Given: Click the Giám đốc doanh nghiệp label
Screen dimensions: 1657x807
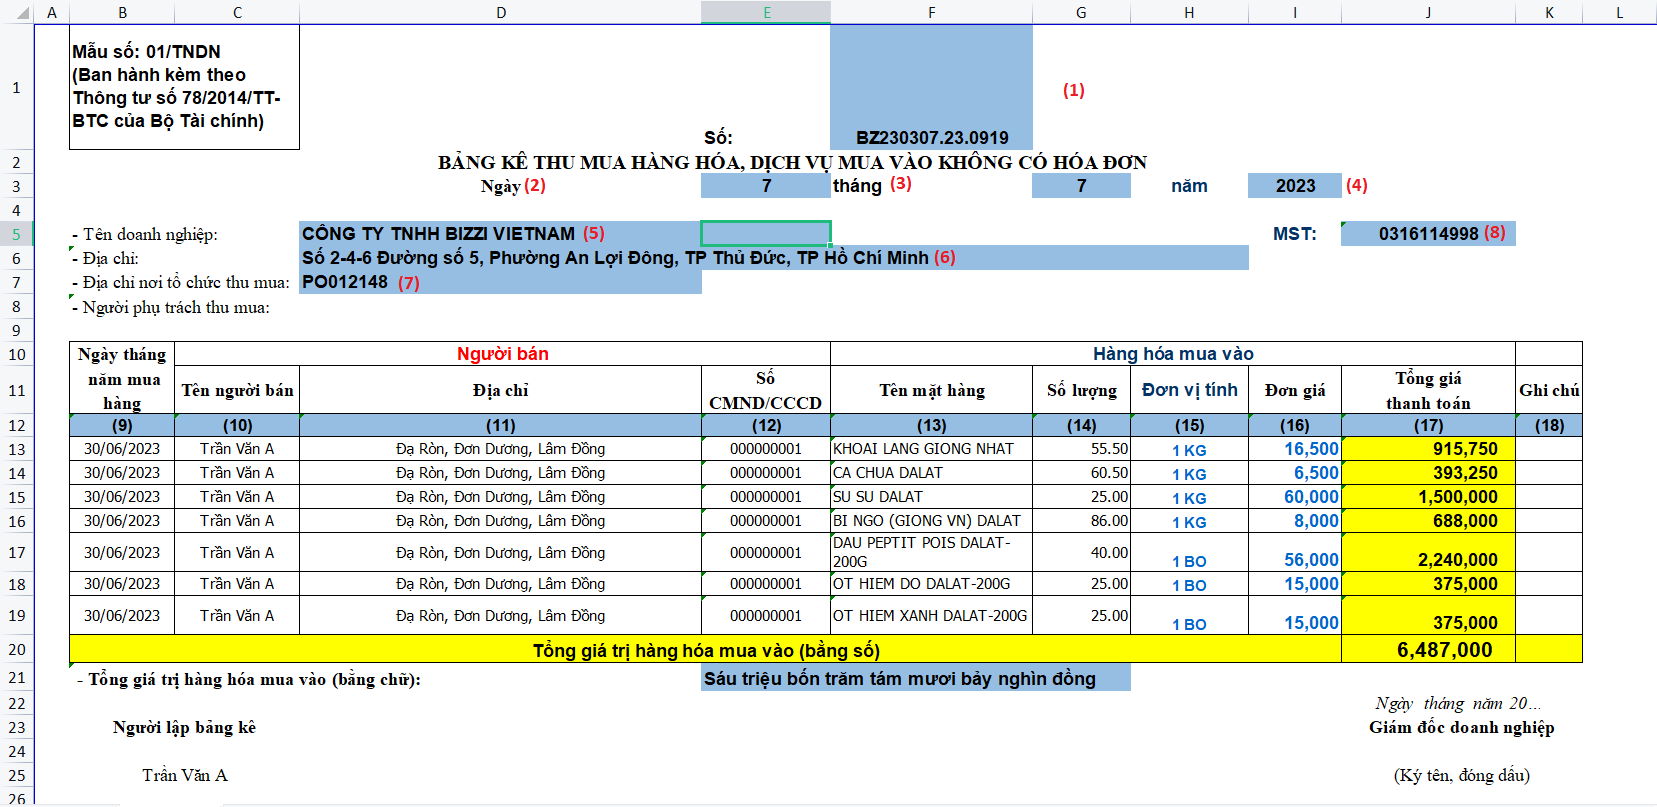Looking at the screenshot, I should pos(1461,727).
